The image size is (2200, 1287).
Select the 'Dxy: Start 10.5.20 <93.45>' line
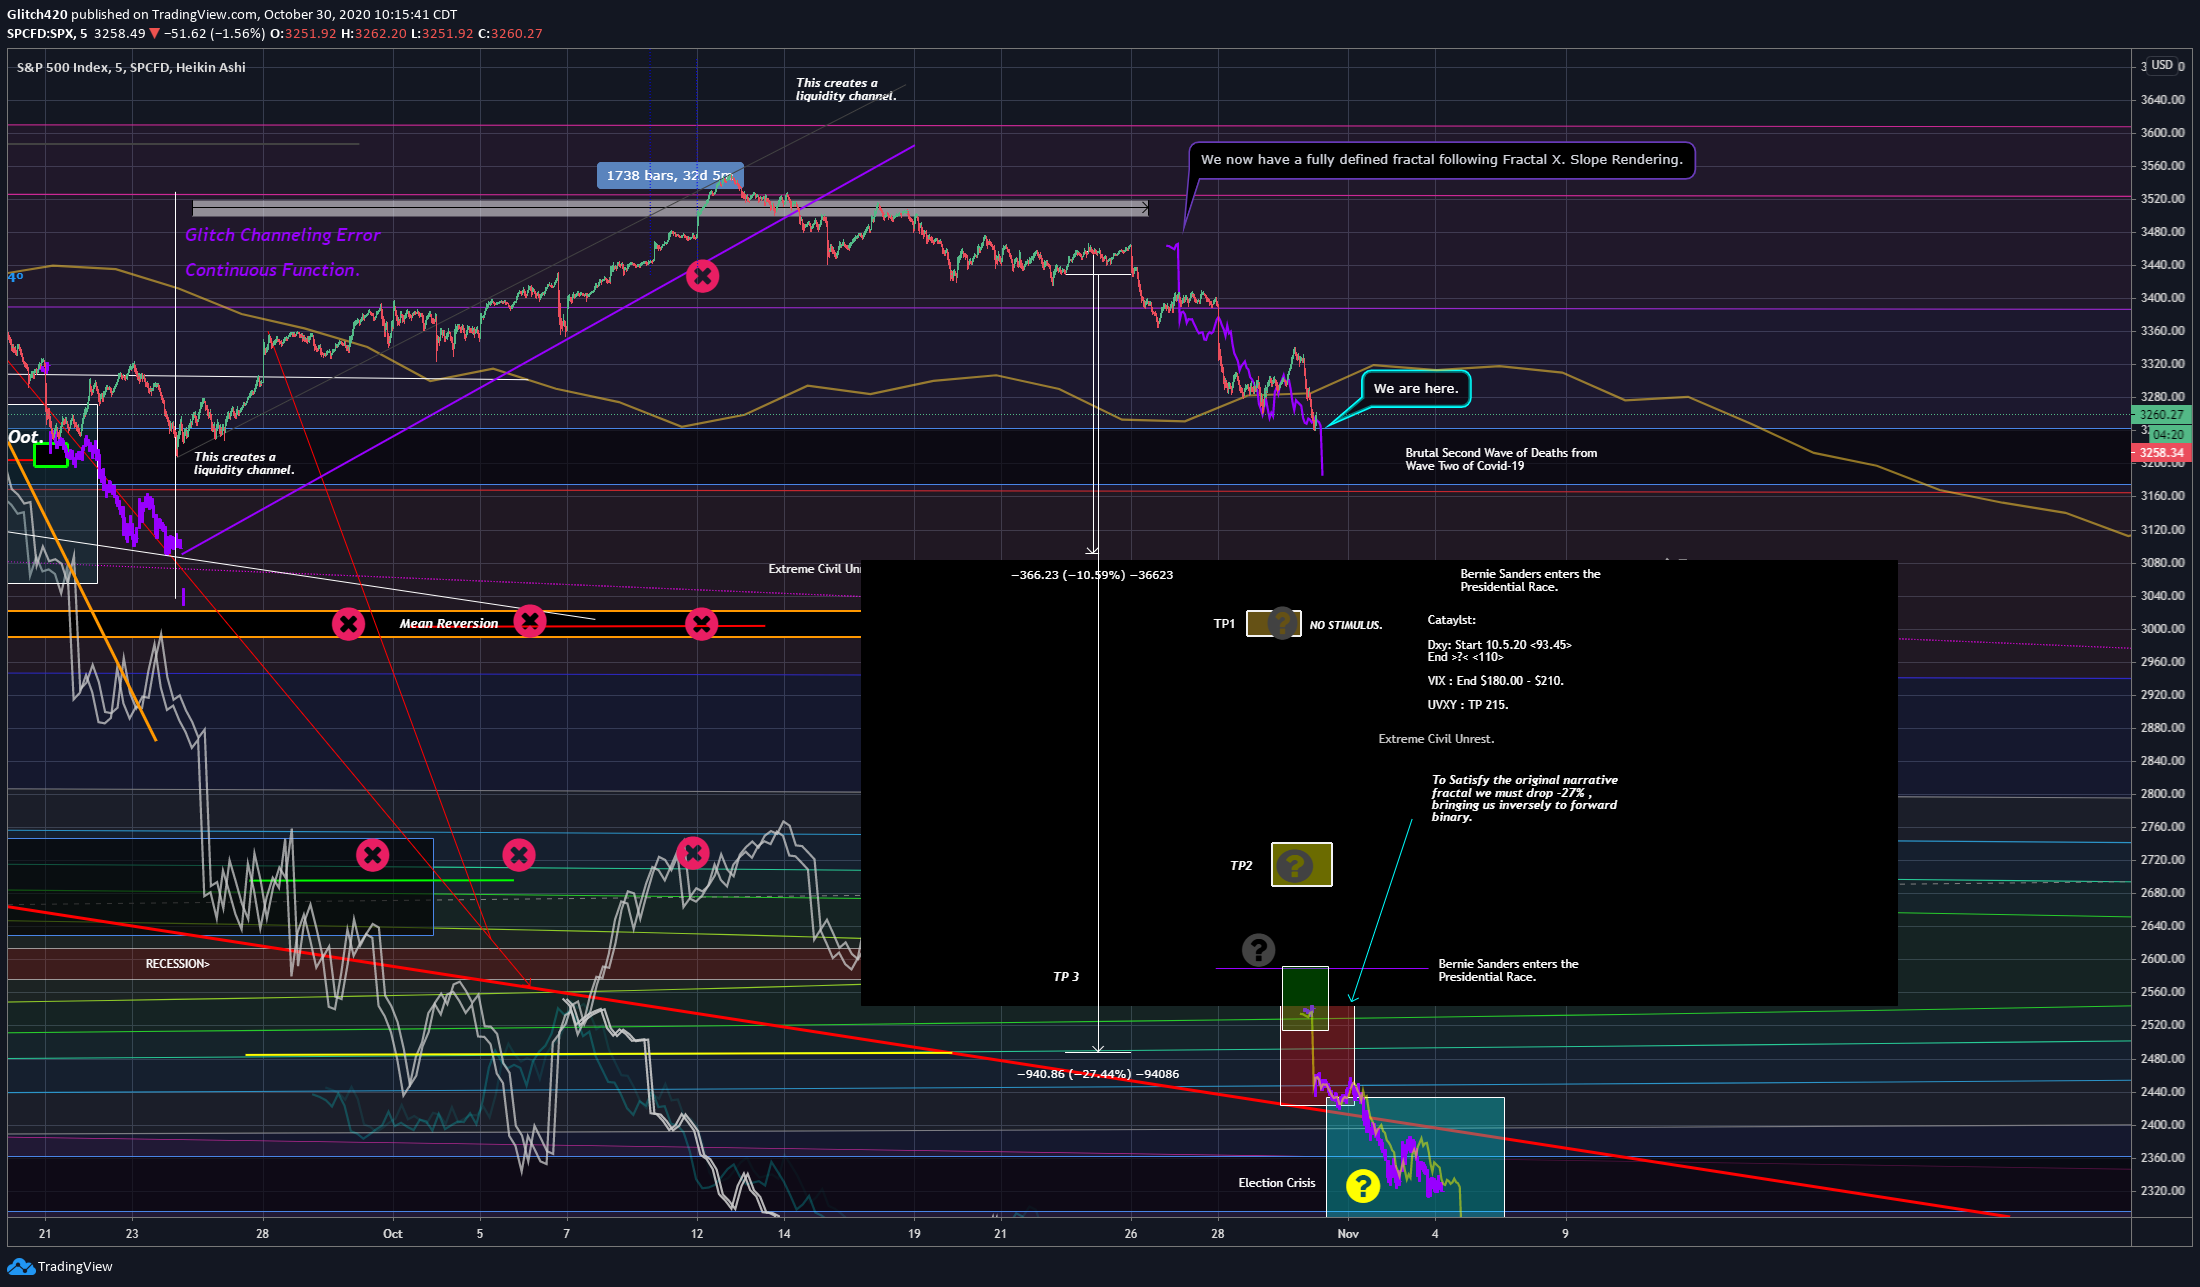pyautogui.click(x=1499, y=645)
